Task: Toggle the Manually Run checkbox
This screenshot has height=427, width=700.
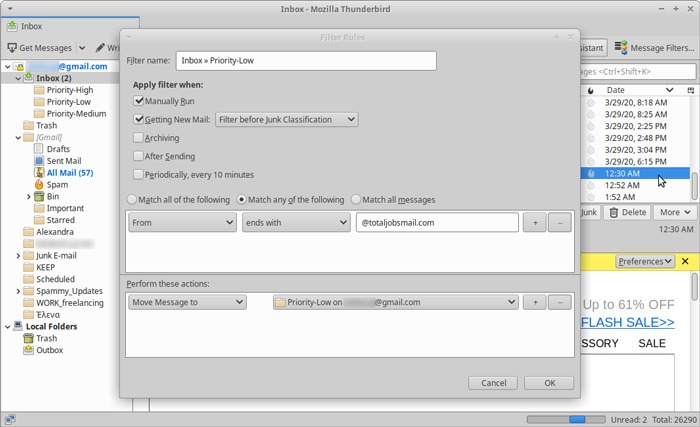Action: [138, 101]
